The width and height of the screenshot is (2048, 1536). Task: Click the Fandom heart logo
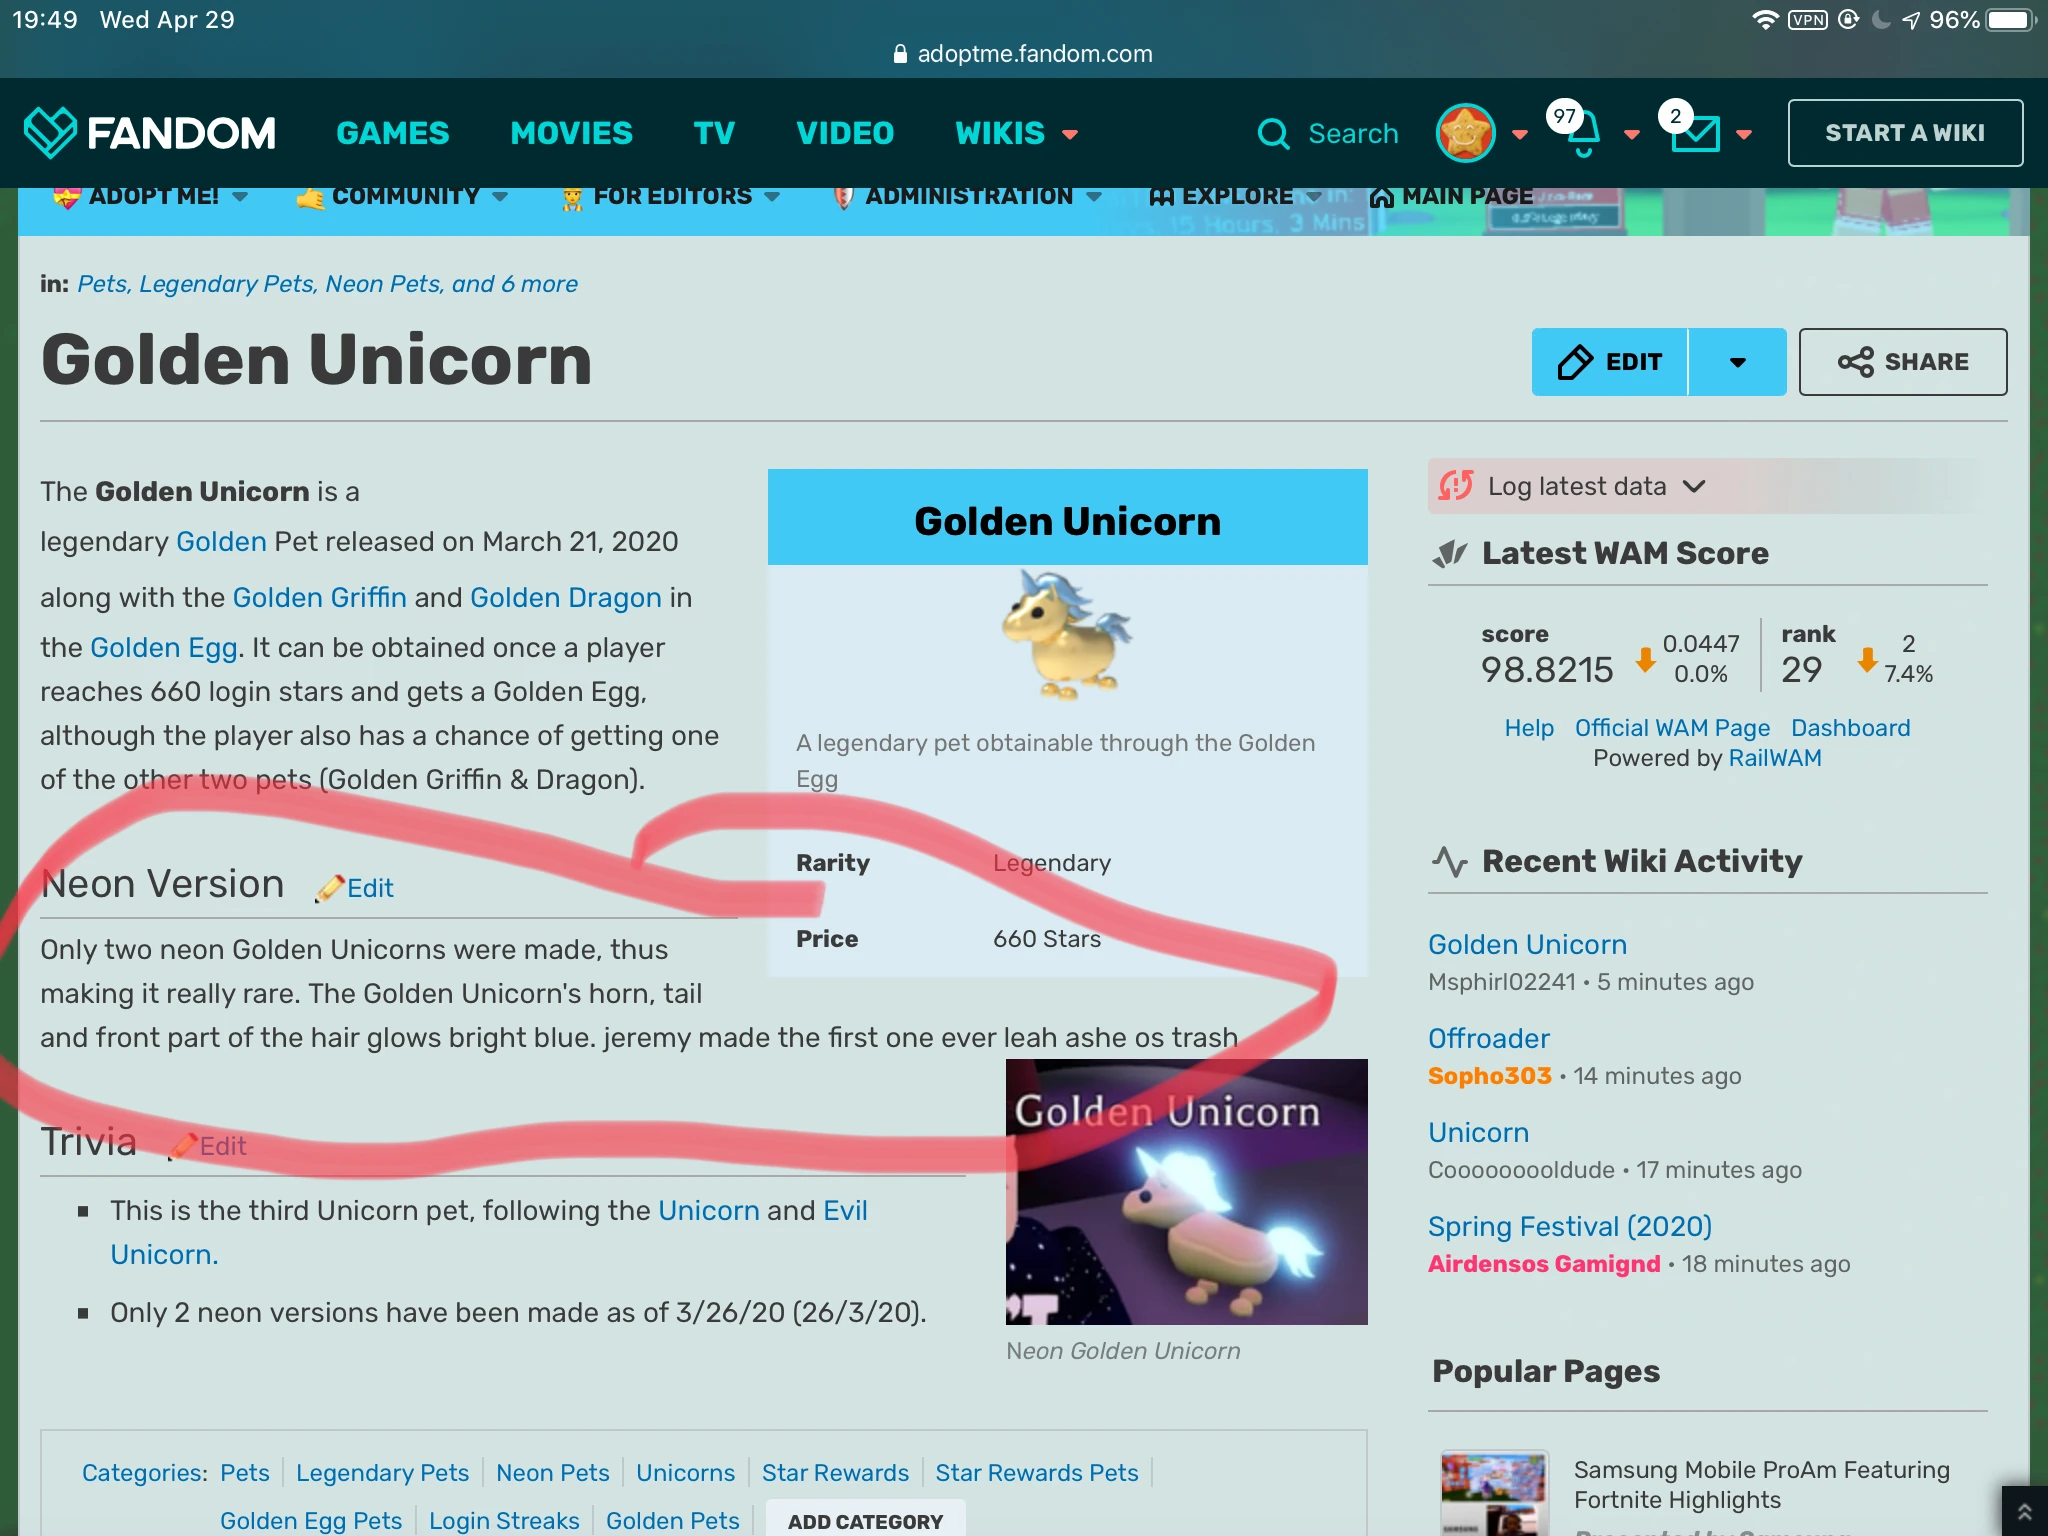coord(50,133)
